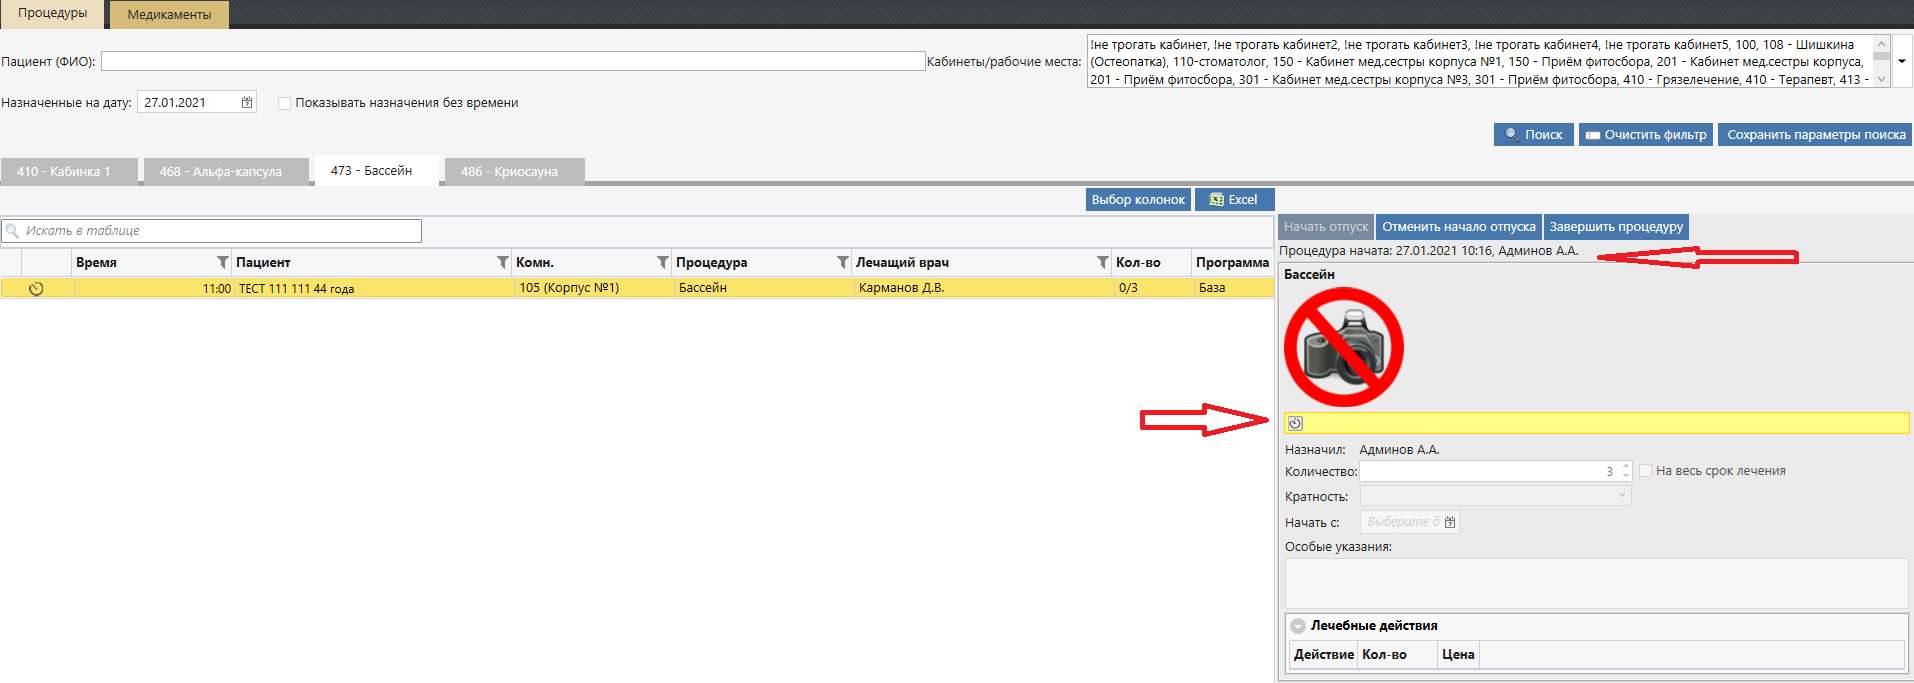The image size is (1914, 683).
Task: Click the Завершить процедуру button
Action: point(1615,227)
